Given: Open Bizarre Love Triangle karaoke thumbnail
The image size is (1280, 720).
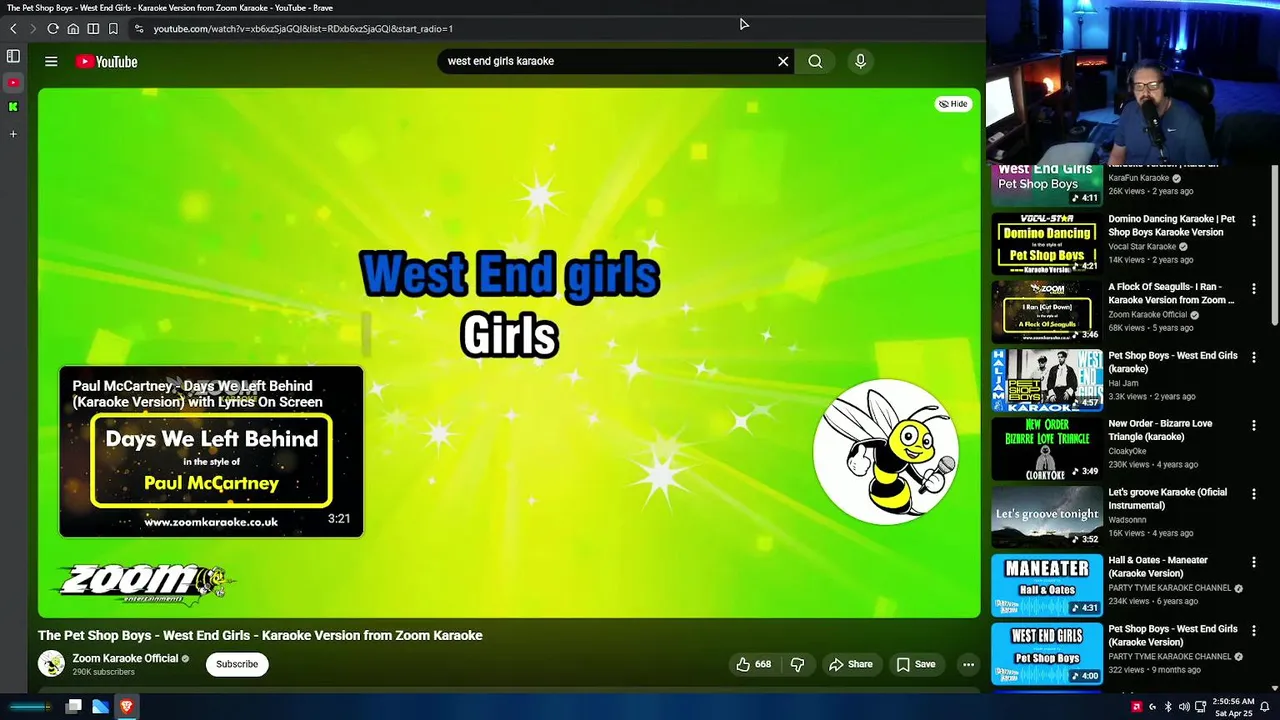Looking at the screenshot, I should tap(1047, 448).
